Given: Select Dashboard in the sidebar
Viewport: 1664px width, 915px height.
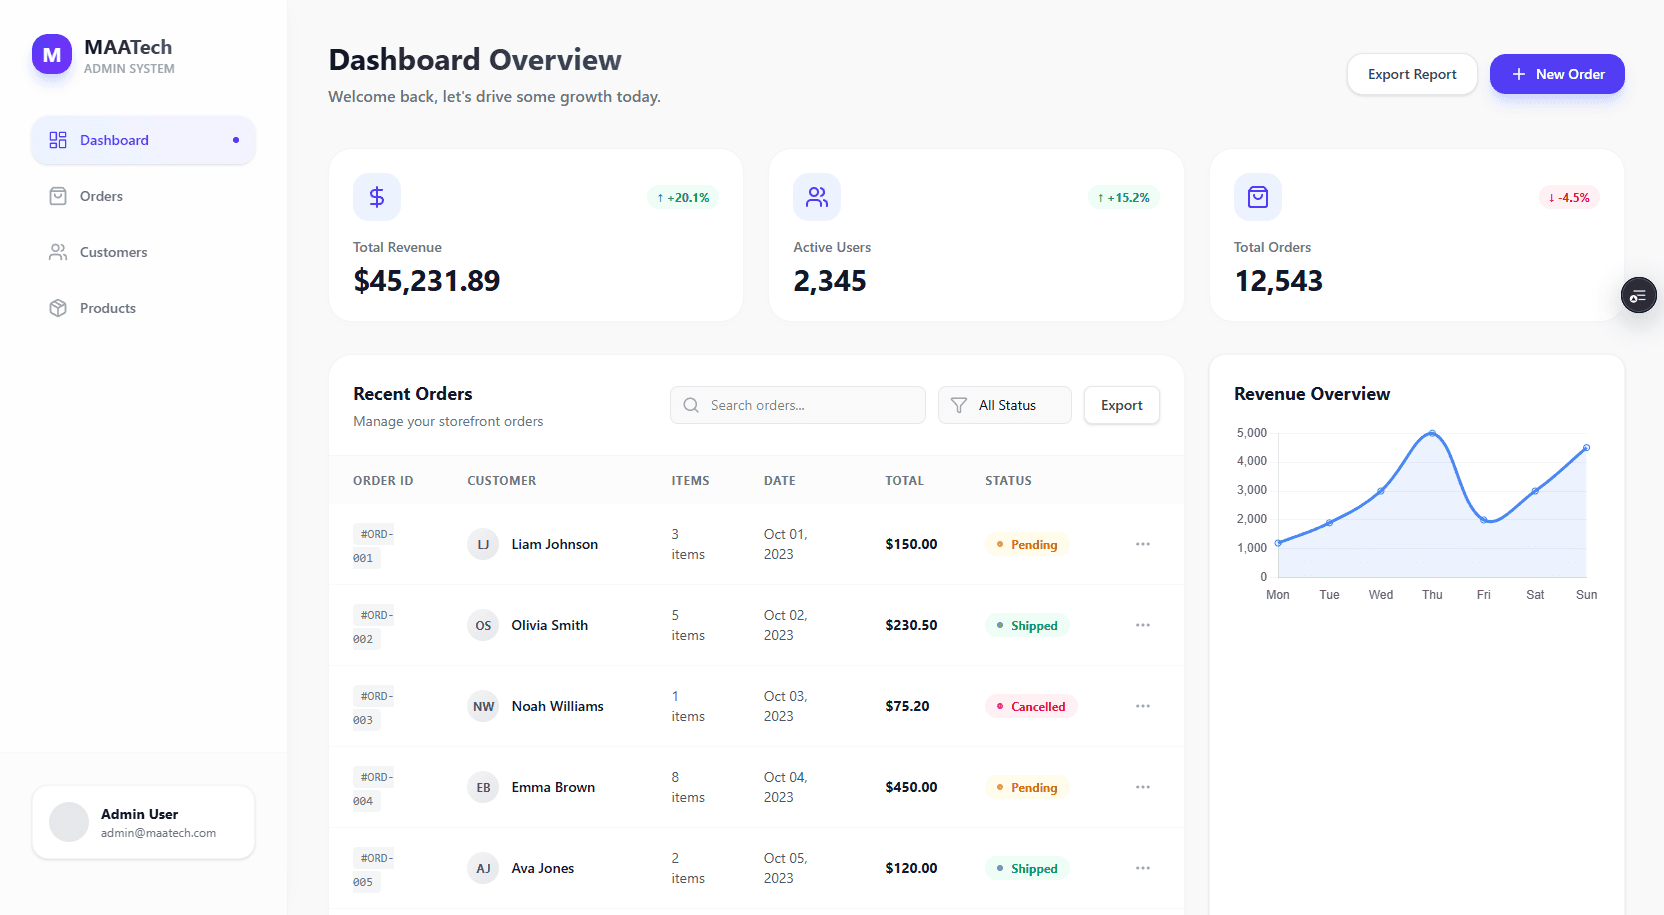Looking at the screenshot, I should 114,140.
